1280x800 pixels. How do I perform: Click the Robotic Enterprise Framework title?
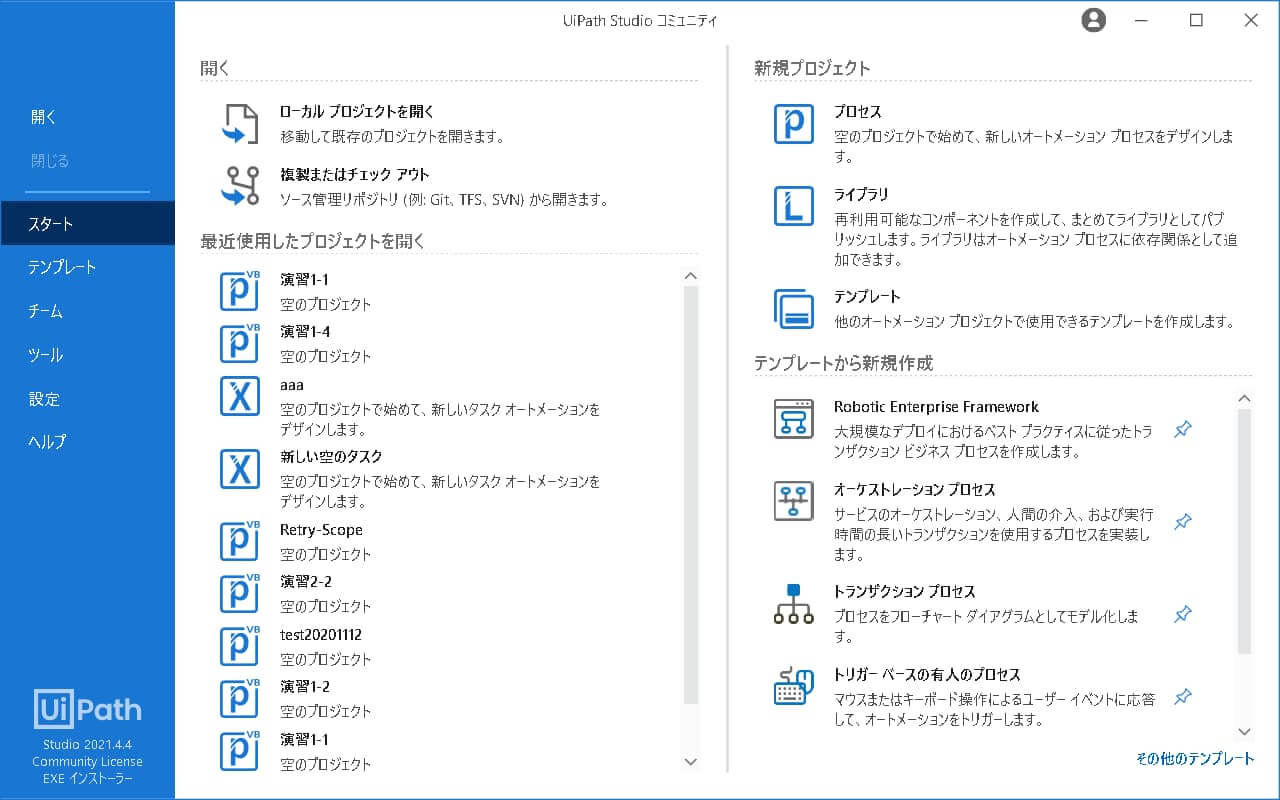[936, 407]
